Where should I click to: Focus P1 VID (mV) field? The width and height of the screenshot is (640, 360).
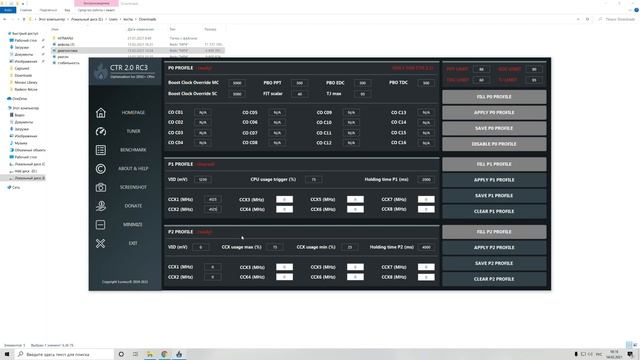tap(203, 180)
